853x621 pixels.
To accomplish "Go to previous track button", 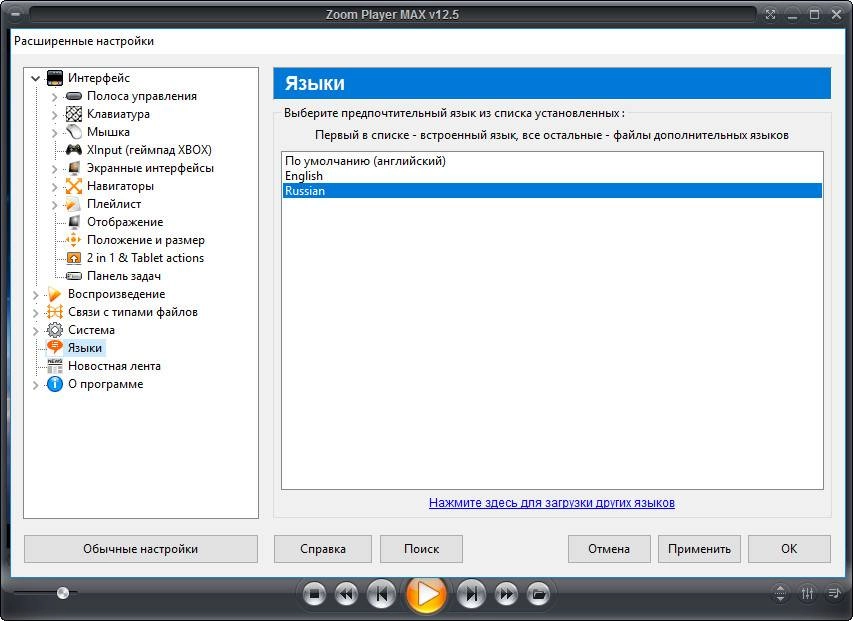I will (x=382, y=594).
